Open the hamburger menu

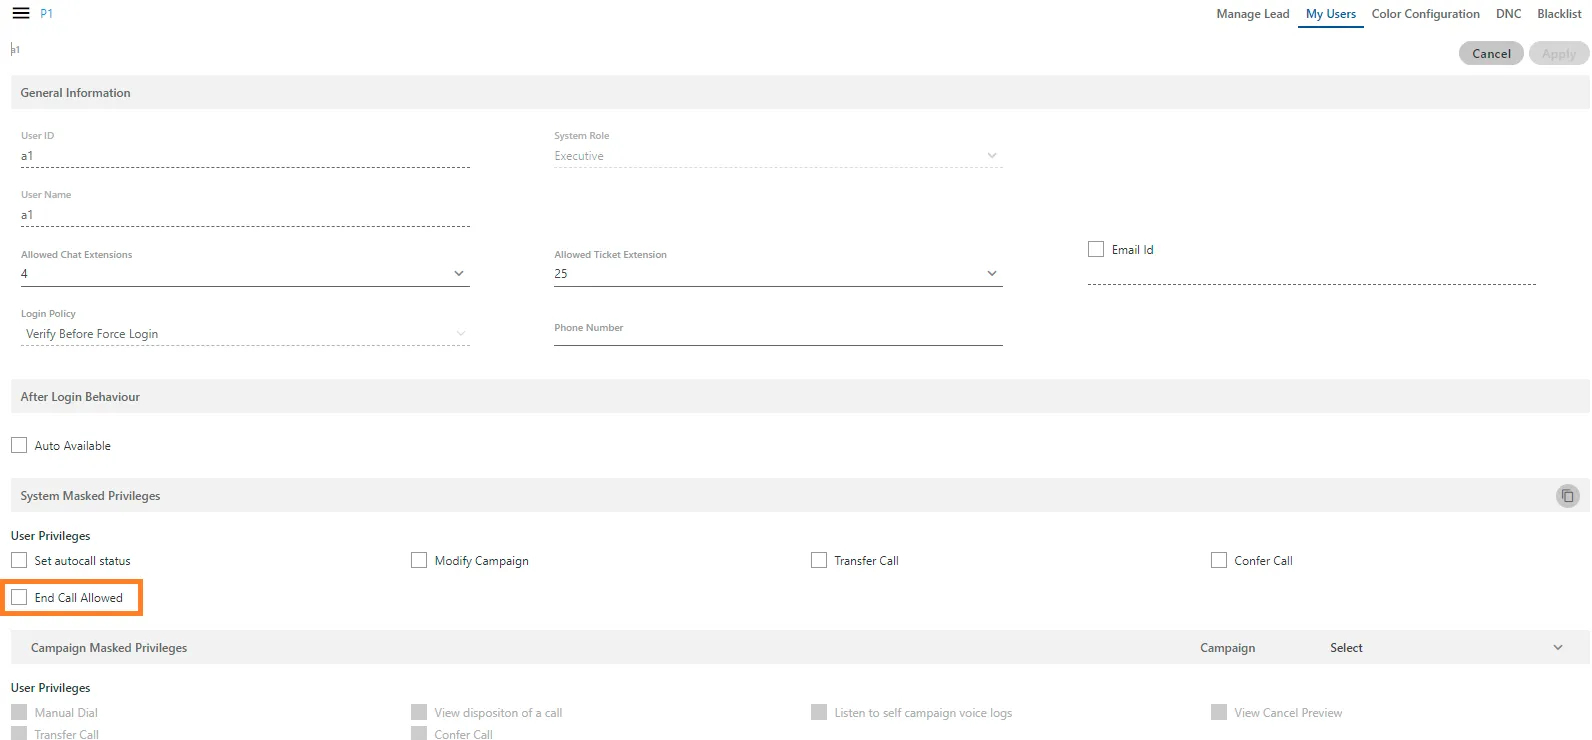pos(20,13)
